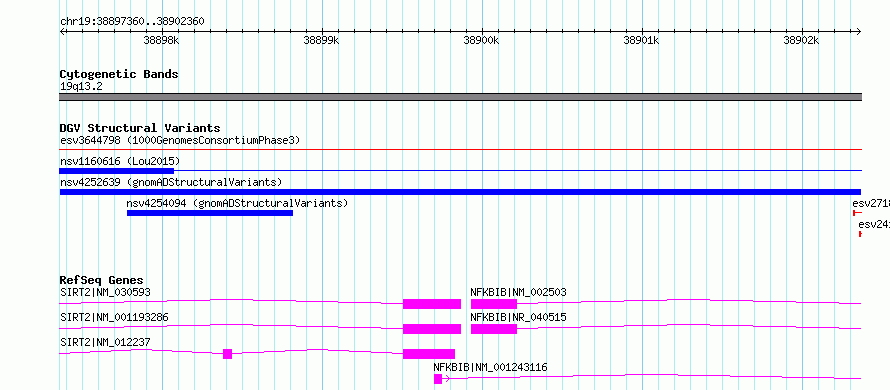Image resolution: width=890 pixels, height=390 pixels.
Task: Click the 38901k ruler position label
Action: 641,40
